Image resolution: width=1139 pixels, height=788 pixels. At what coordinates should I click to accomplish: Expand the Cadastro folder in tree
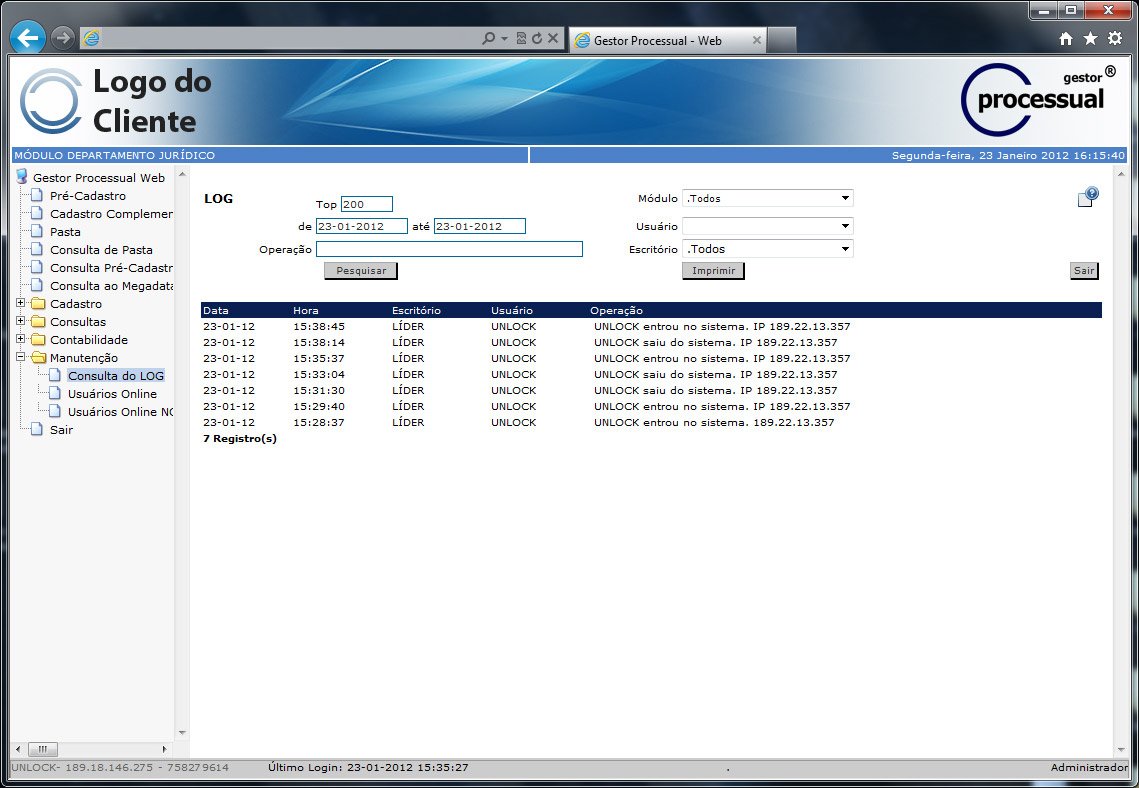[x=21, y=303]
